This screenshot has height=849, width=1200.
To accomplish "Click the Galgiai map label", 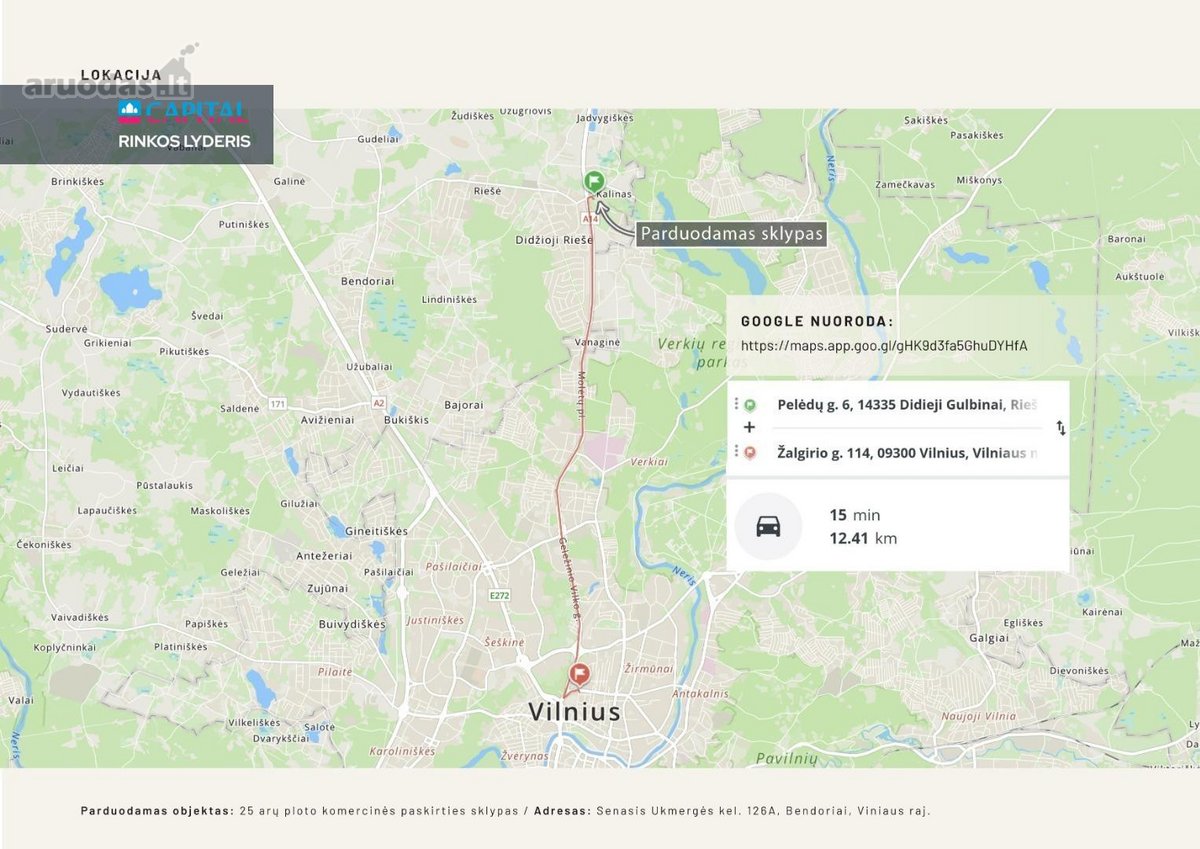I will coord(989,637).
